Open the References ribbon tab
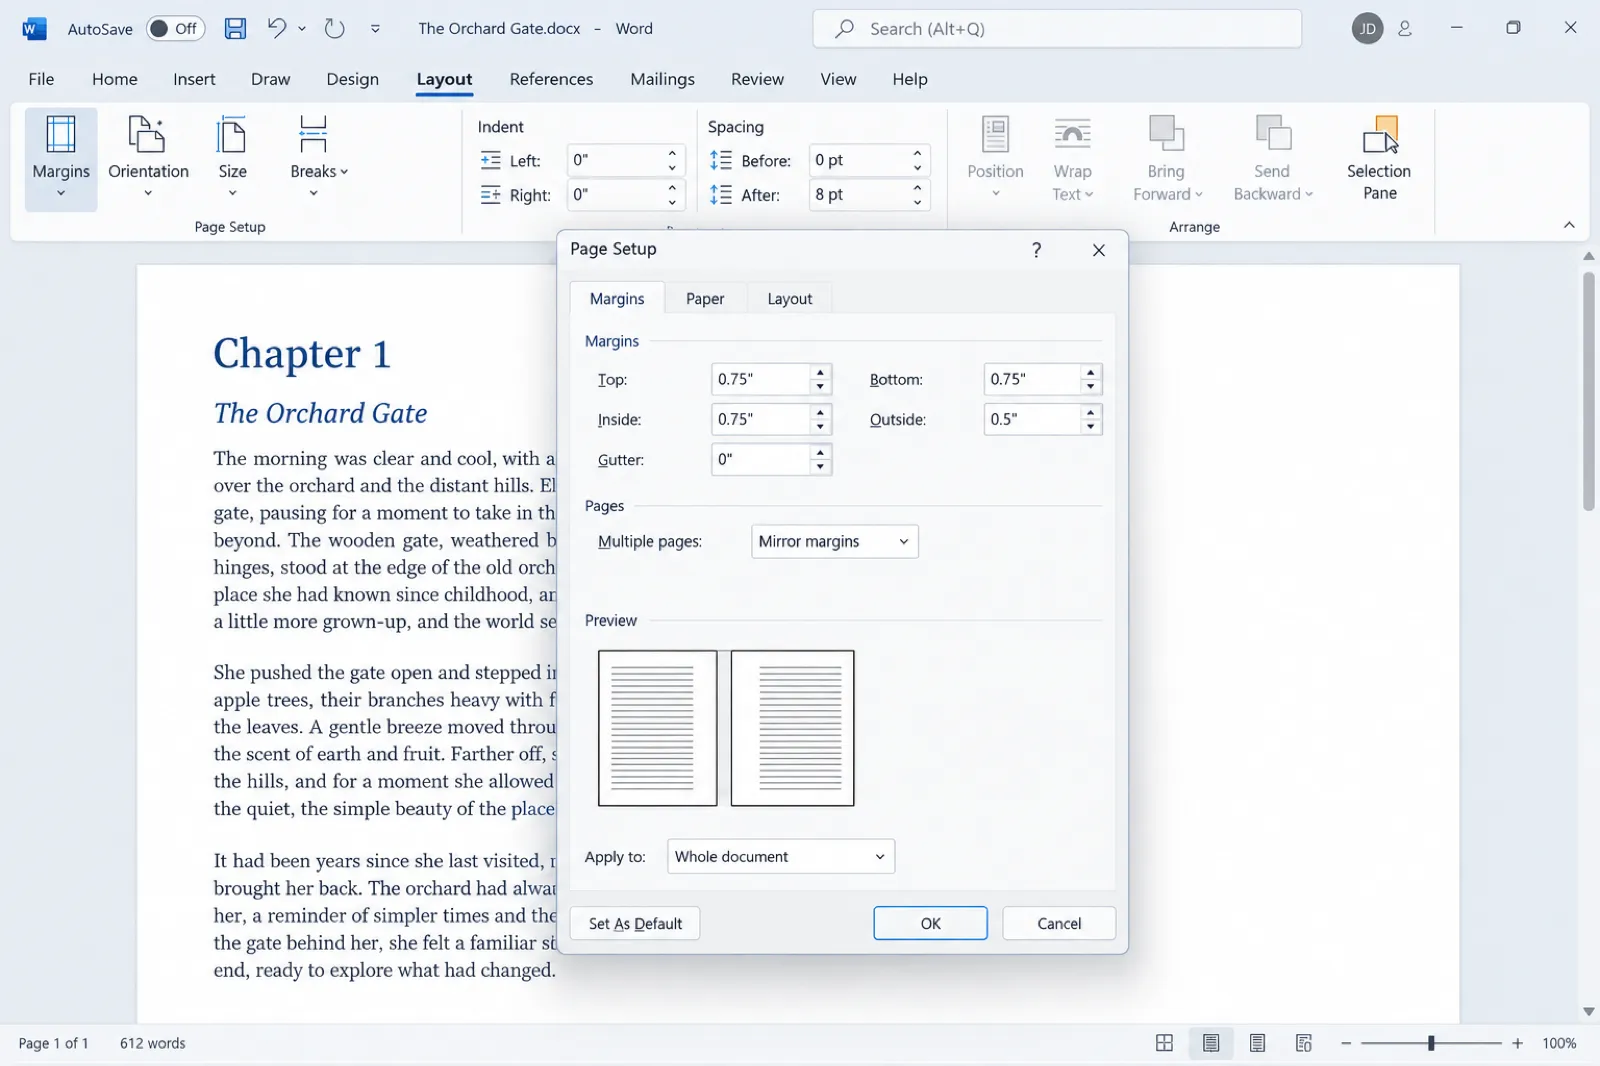The height and width of the screenshot is (1066, 1600). [x=551, y=79]
